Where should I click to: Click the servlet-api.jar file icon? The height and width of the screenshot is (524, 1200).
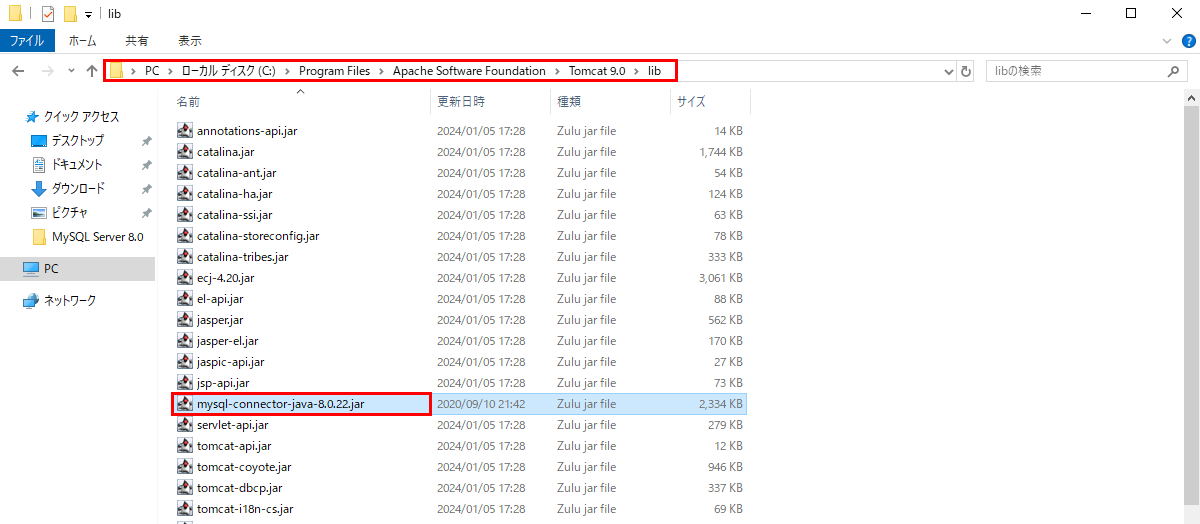tap(184, 425)
